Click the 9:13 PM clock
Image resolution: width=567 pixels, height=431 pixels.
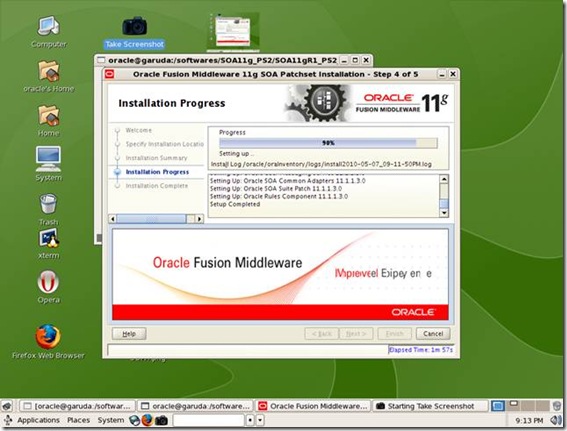(x=529, y=421)
